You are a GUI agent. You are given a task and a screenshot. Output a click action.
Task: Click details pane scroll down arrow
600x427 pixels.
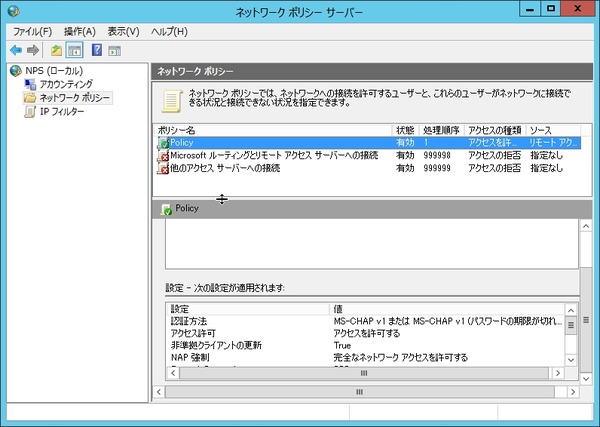586,379
